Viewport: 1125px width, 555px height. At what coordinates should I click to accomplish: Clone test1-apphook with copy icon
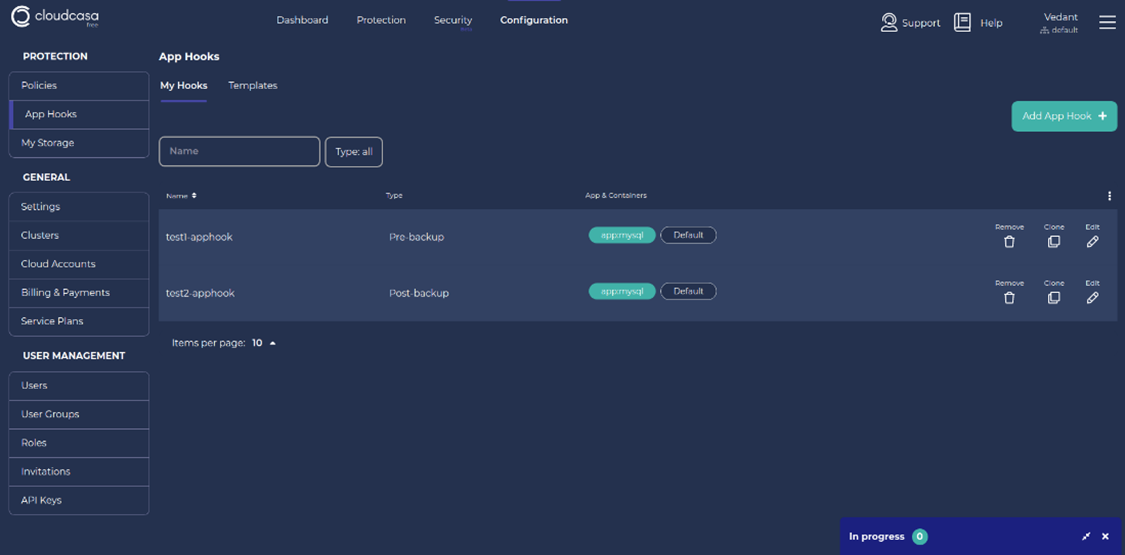pos(1054,242)
